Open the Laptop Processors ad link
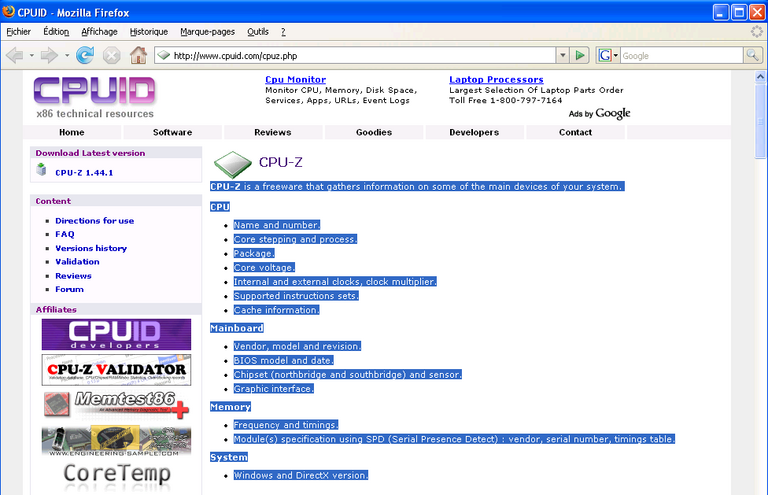Screen dimensions: 768x495 tap(496, 79)
